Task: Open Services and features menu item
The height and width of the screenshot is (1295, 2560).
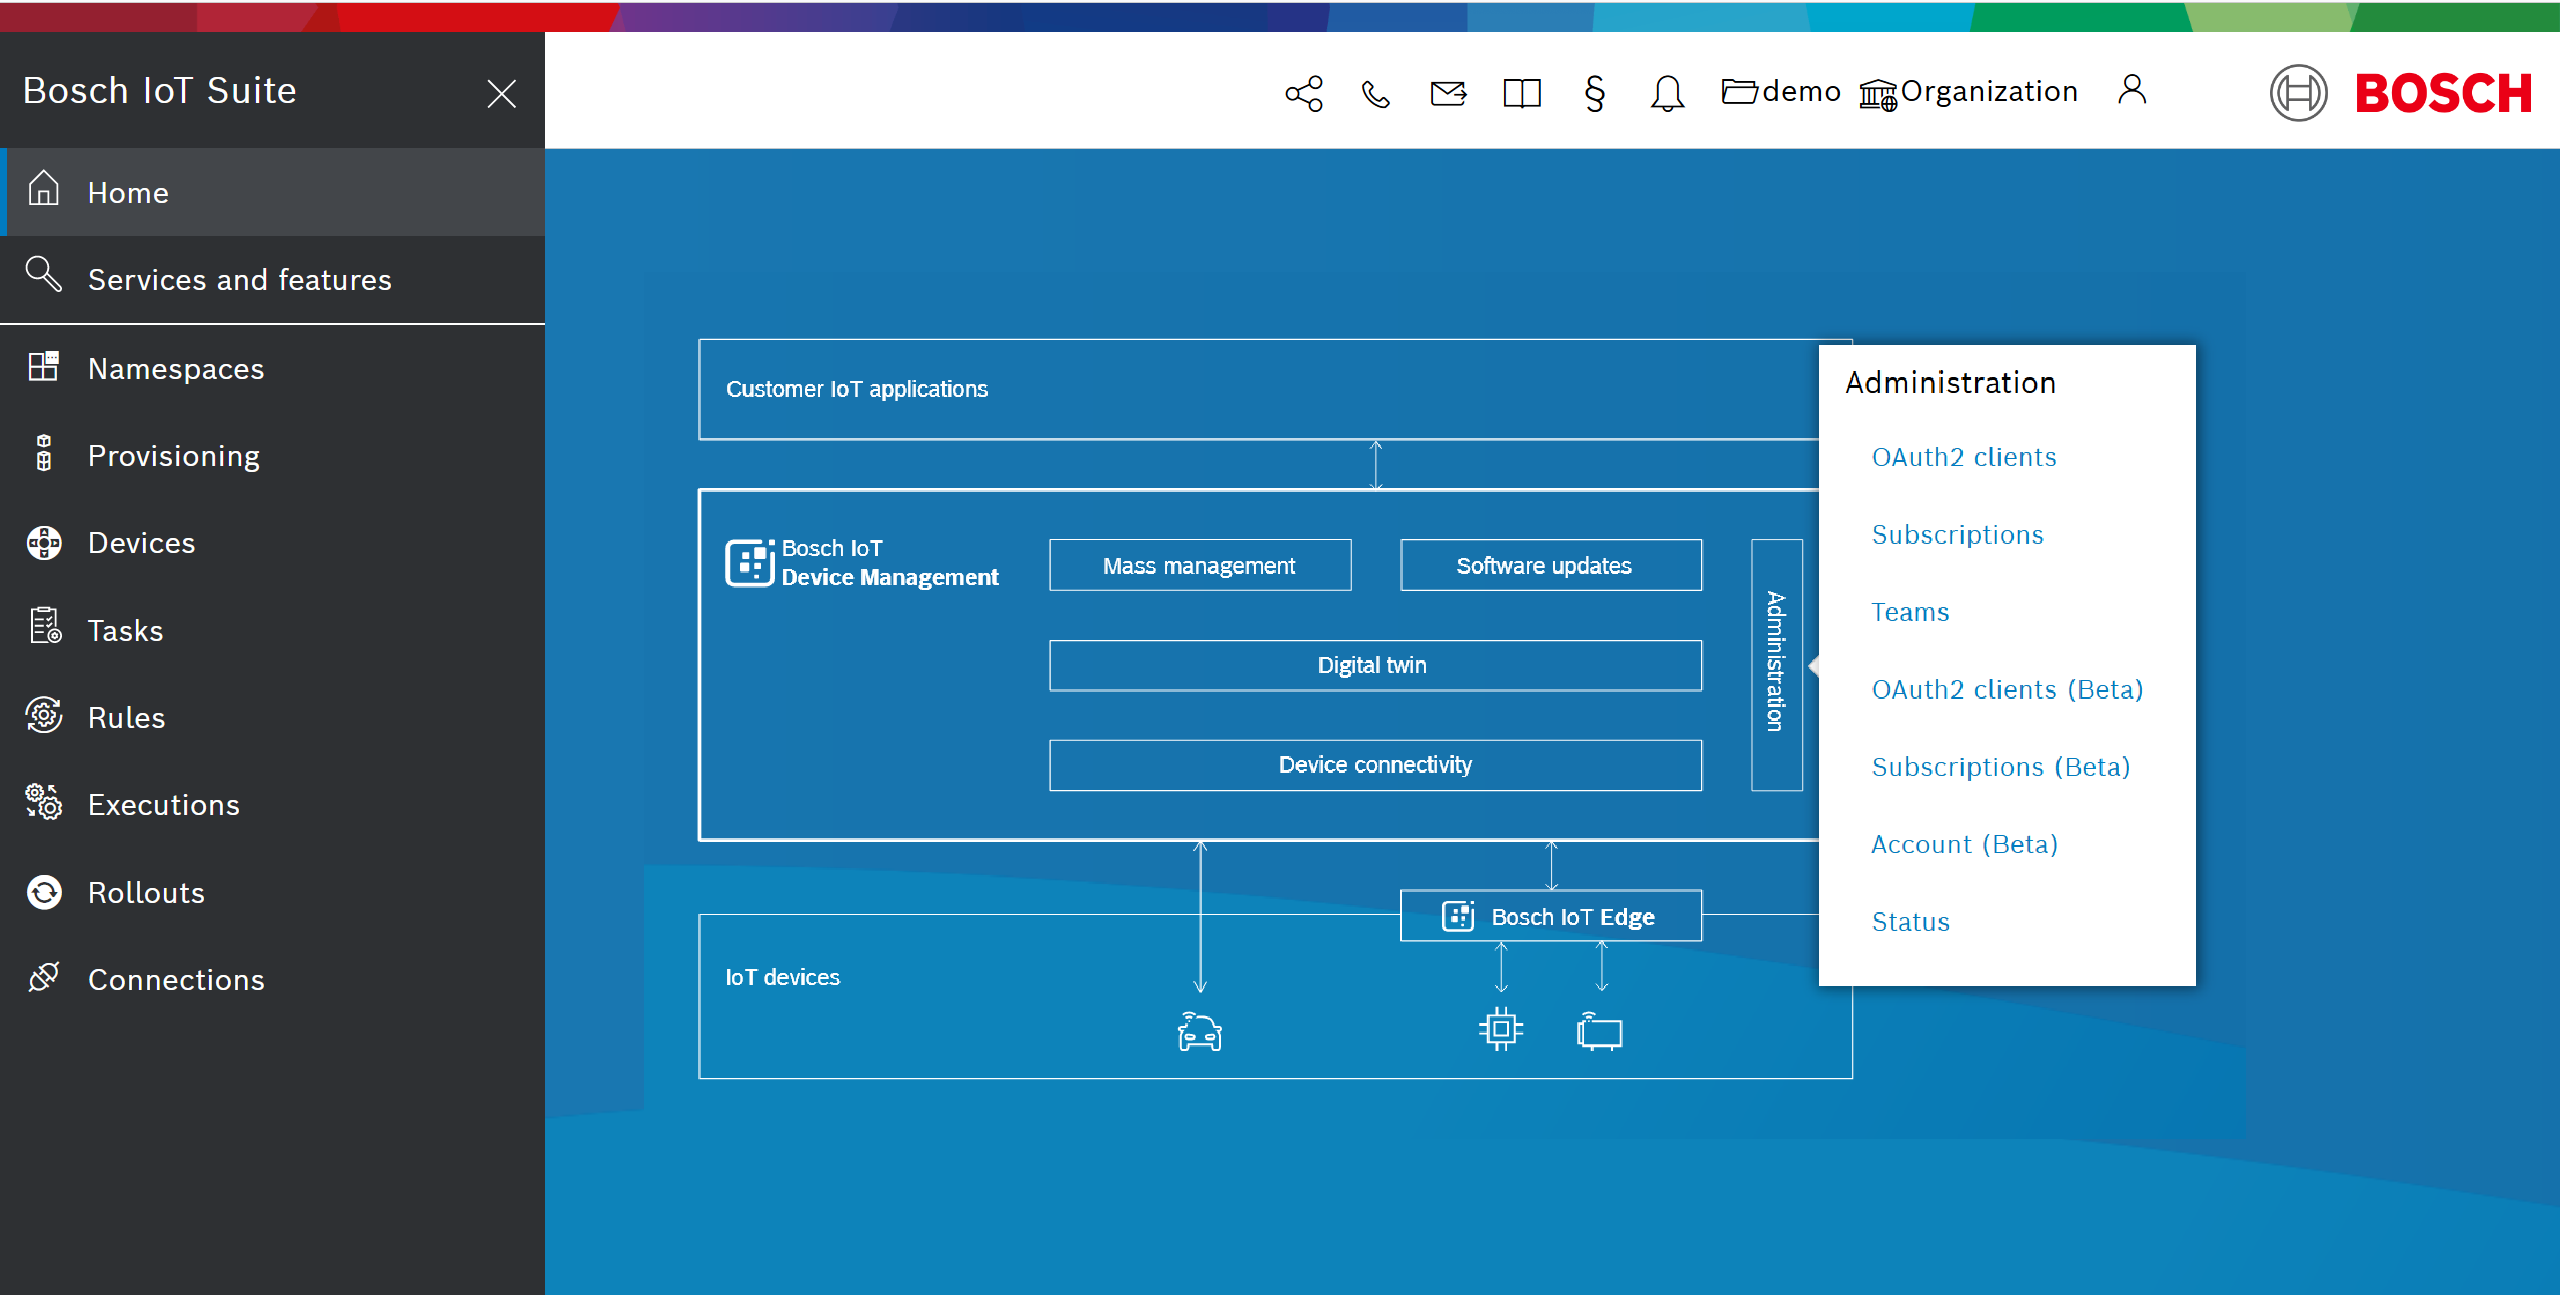Action: coord(272,279)
